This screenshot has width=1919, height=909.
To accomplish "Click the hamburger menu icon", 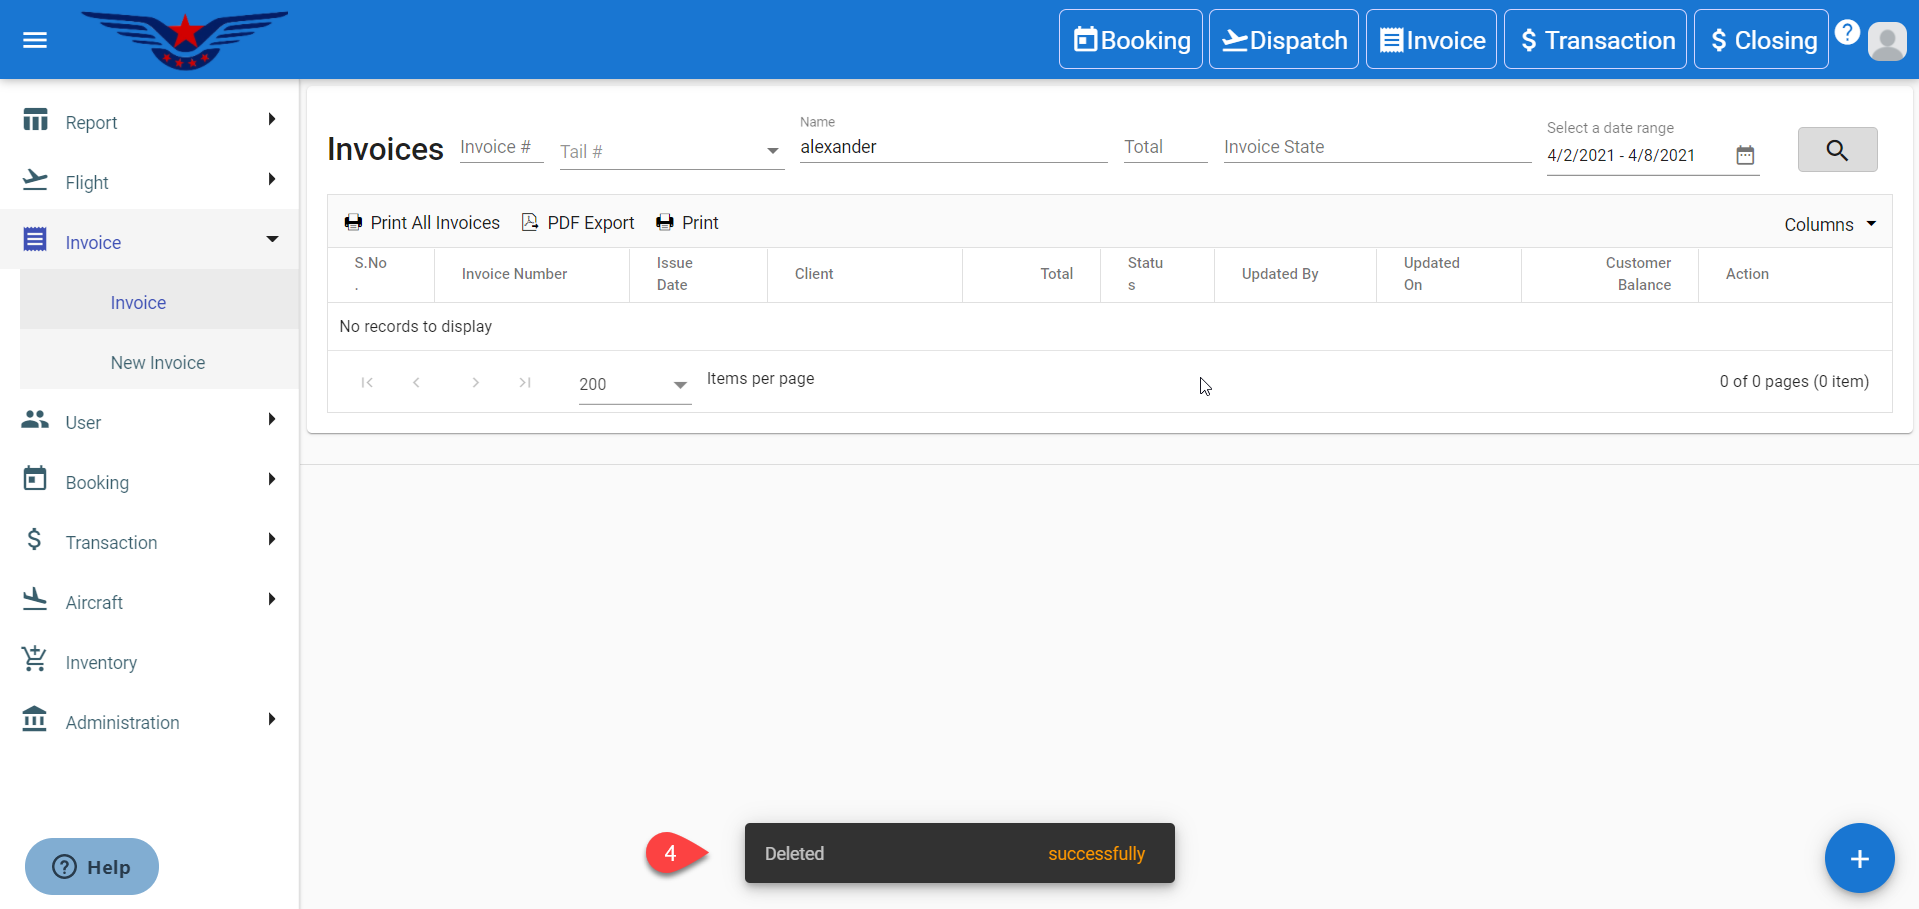I will tap(35, 40).
